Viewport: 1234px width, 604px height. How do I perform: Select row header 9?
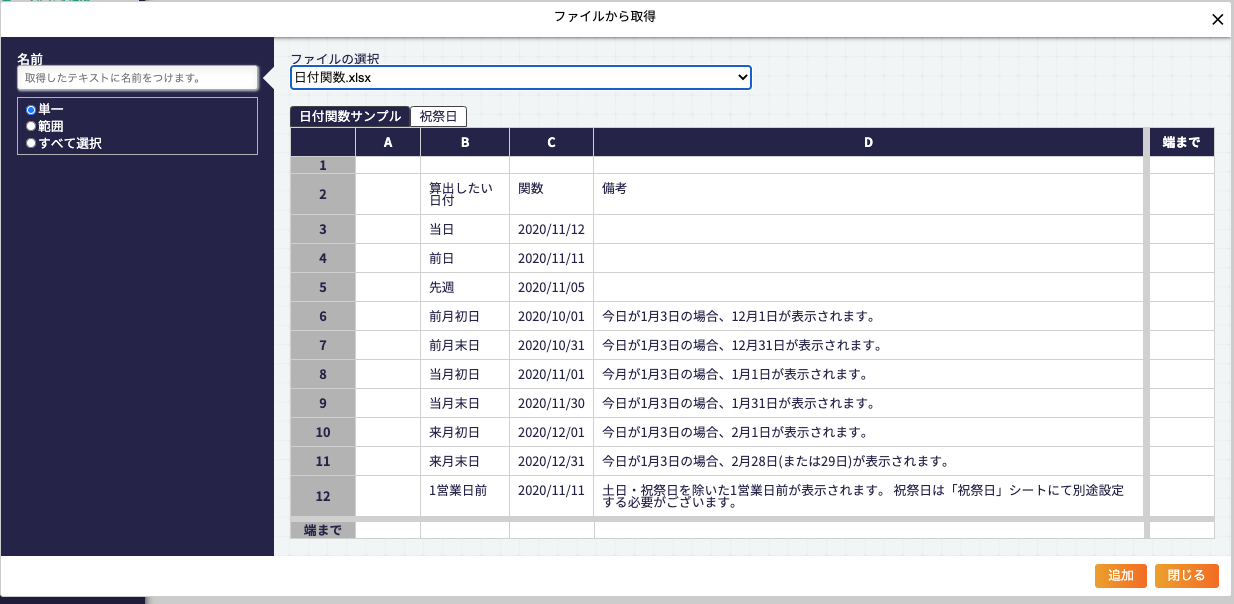click(x=323, y=403)
